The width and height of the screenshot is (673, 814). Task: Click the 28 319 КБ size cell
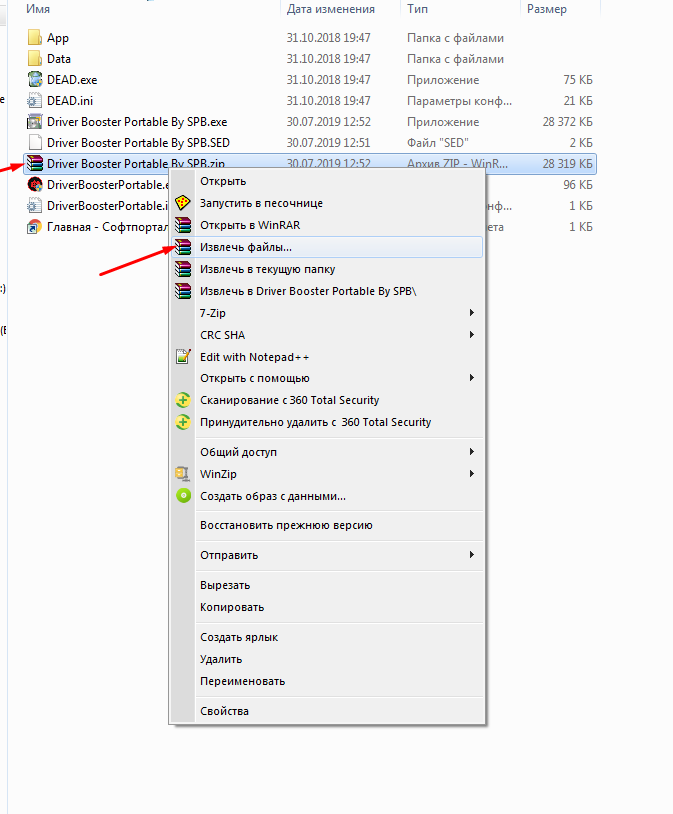pyautogui.click(x=567, y=164)
